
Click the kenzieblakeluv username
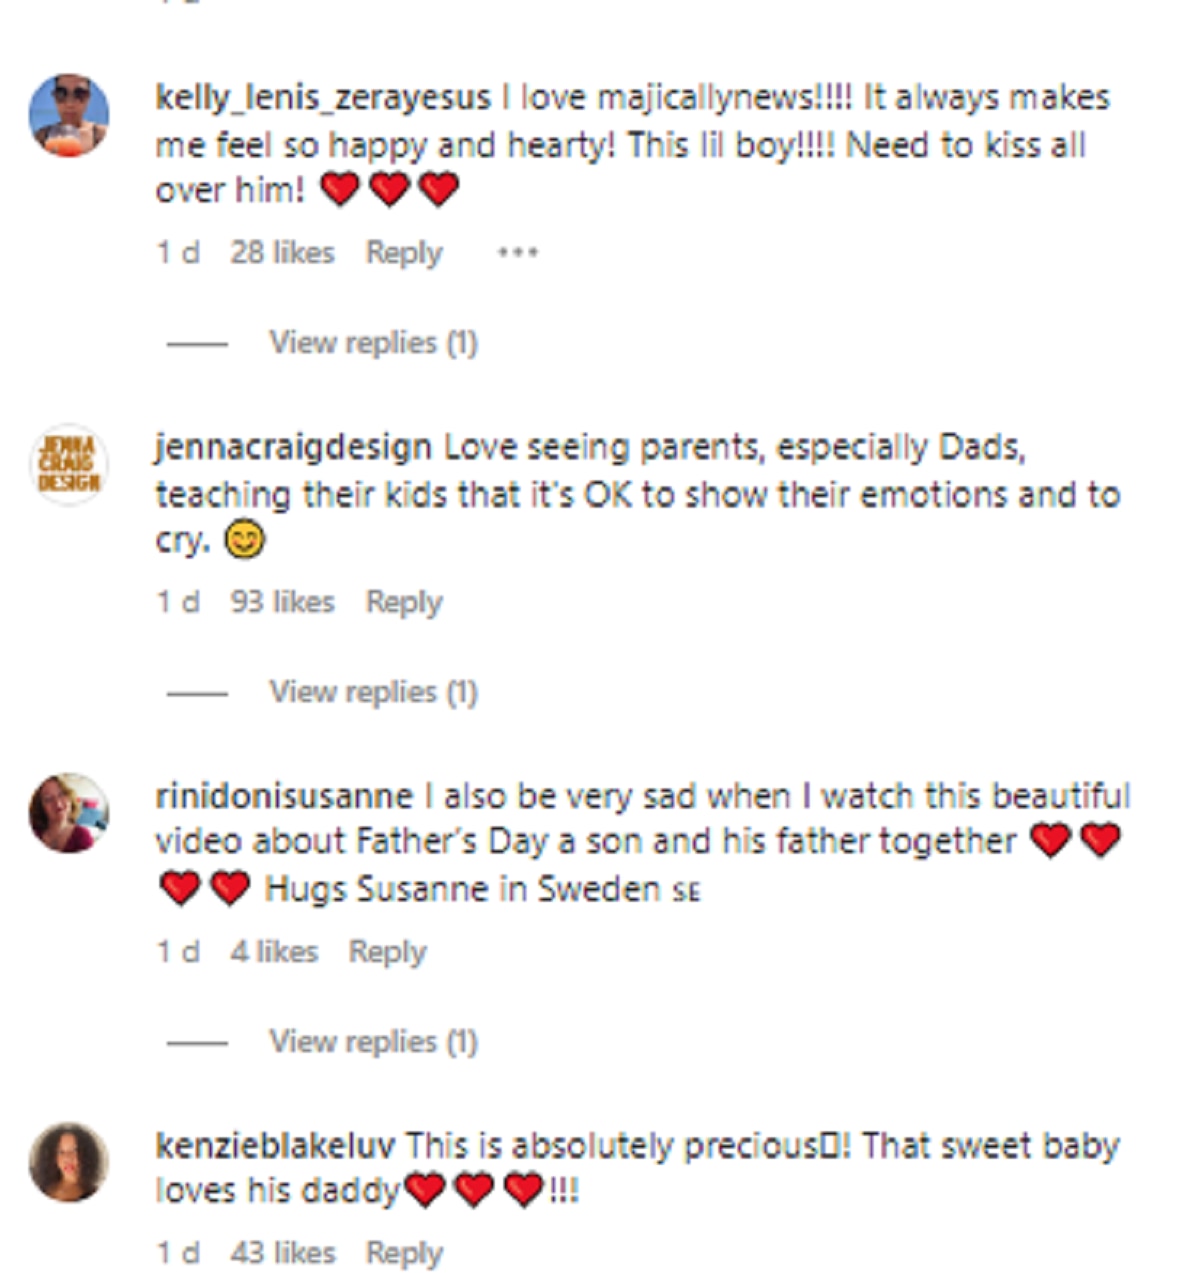[x=275, y=1145]
